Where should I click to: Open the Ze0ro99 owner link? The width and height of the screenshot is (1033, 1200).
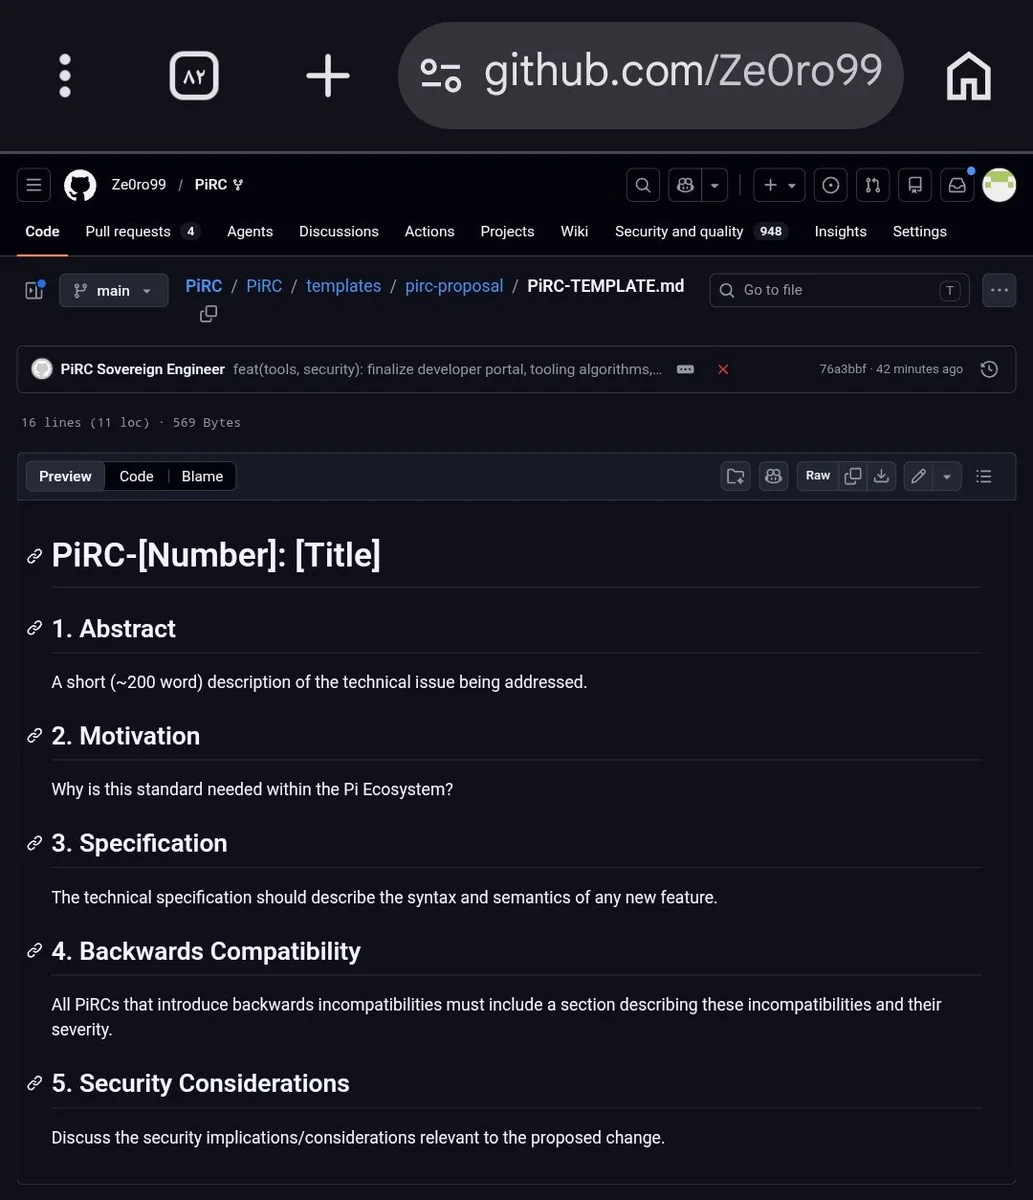139,185
